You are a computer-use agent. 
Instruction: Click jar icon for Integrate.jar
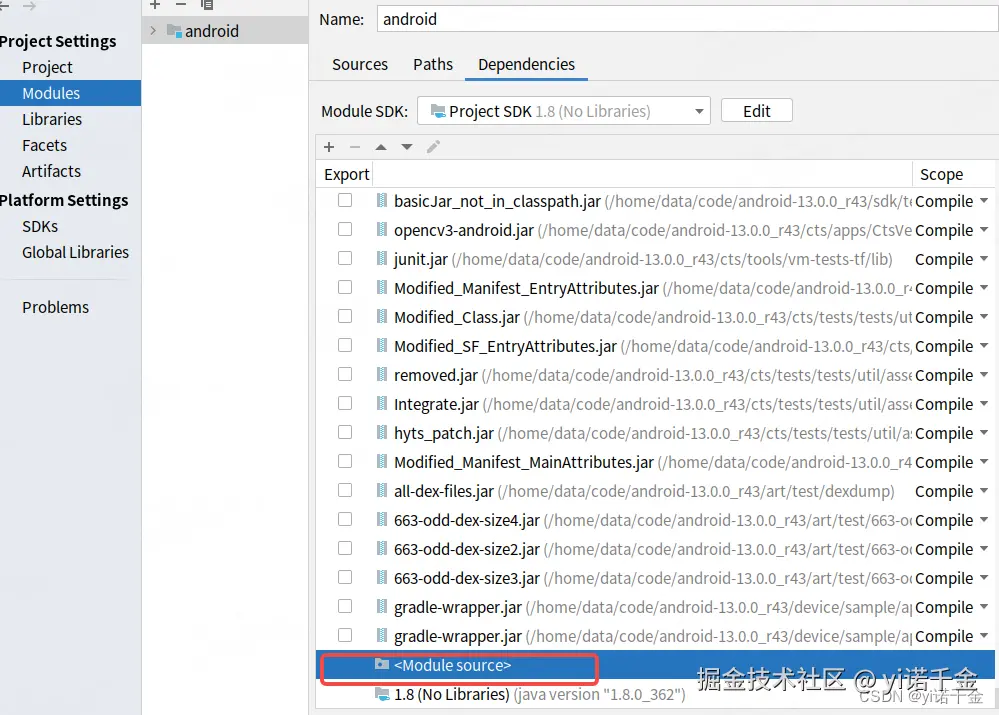click(382, 404)
